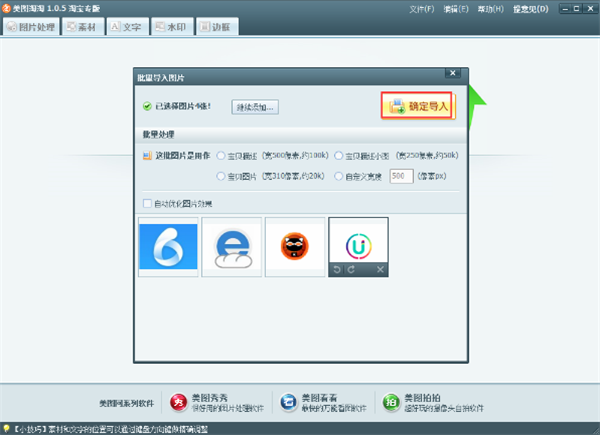Choose the 自定义宽度 custom width radio
The width and height of the screenshot is (600, 435).
(x=337, y=176)
